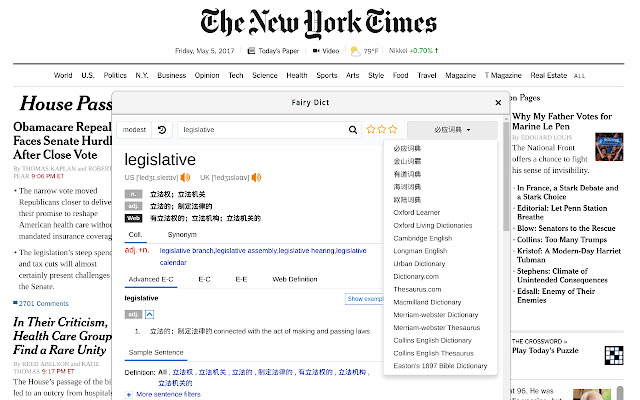Open the Business section in navigation

[x=171, y=76]
